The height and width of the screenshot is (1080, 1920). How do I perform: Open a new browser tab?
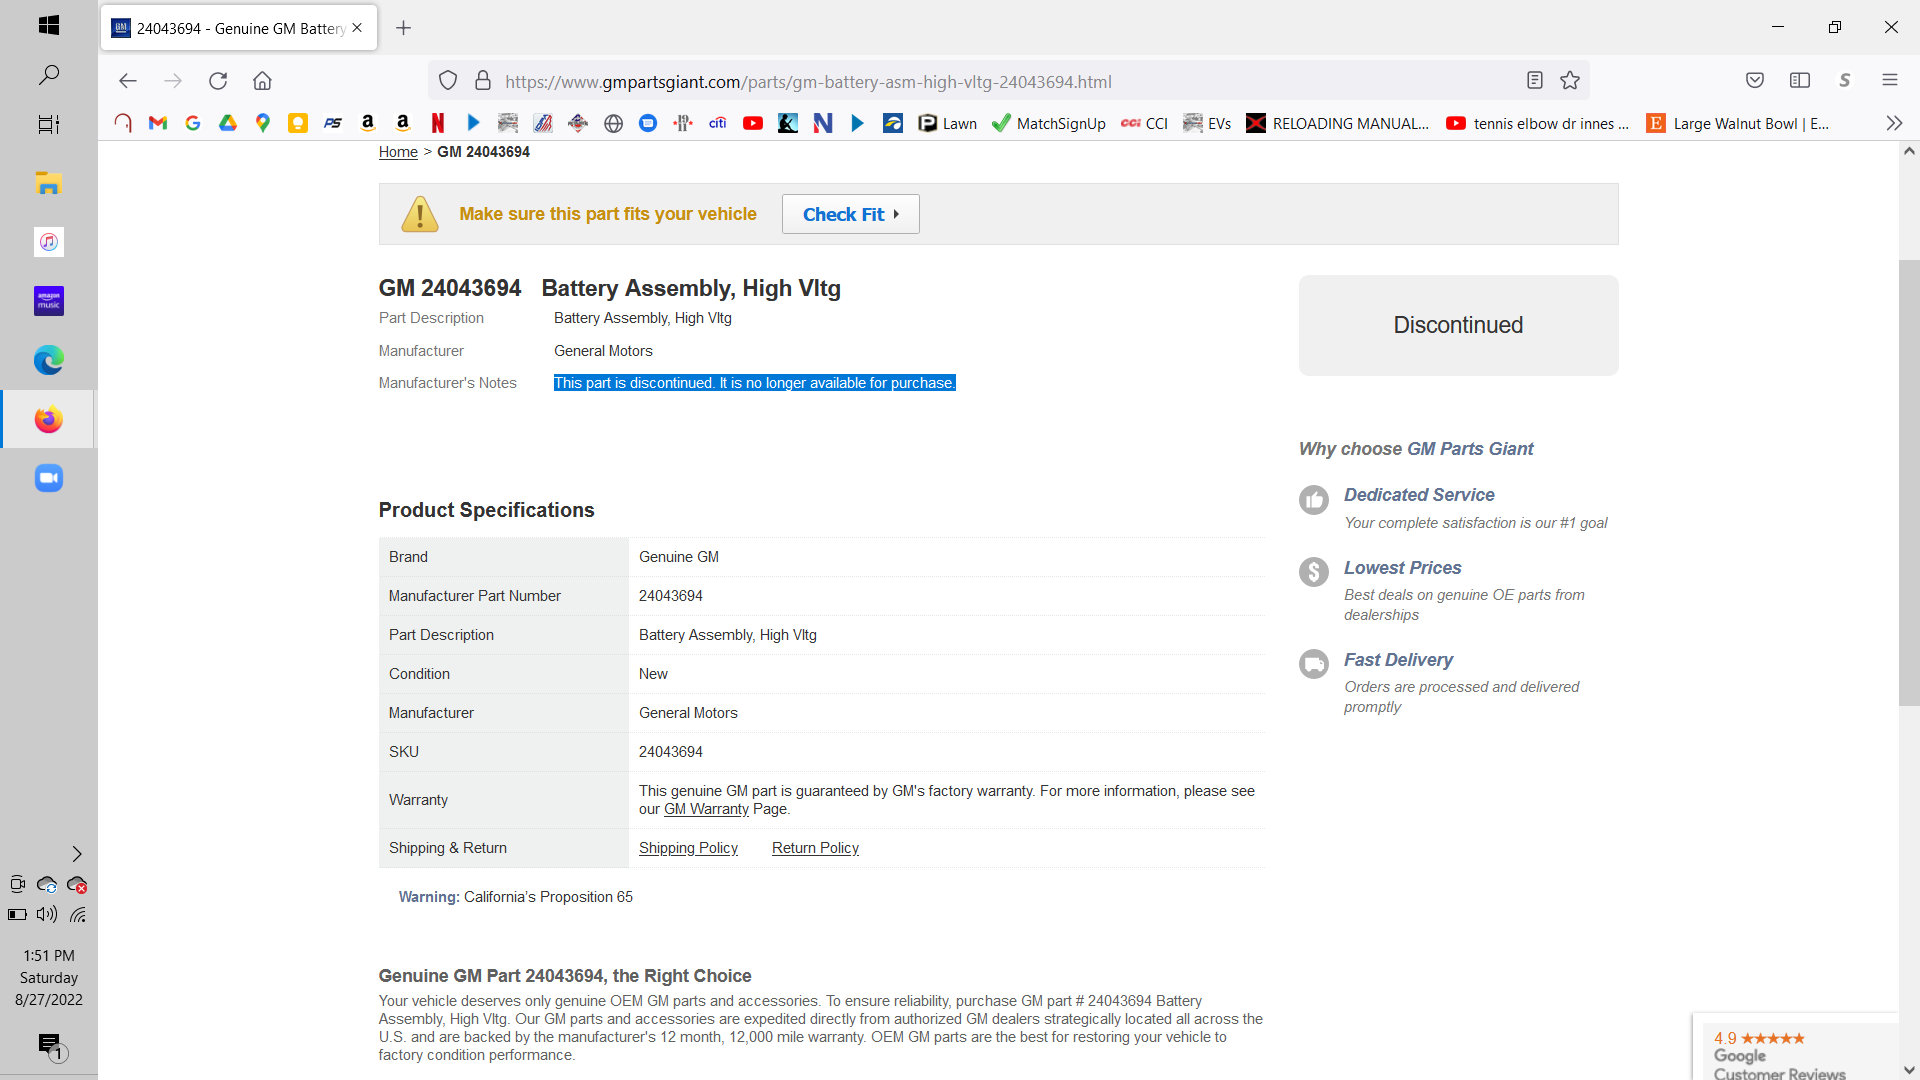coord(403,28)
